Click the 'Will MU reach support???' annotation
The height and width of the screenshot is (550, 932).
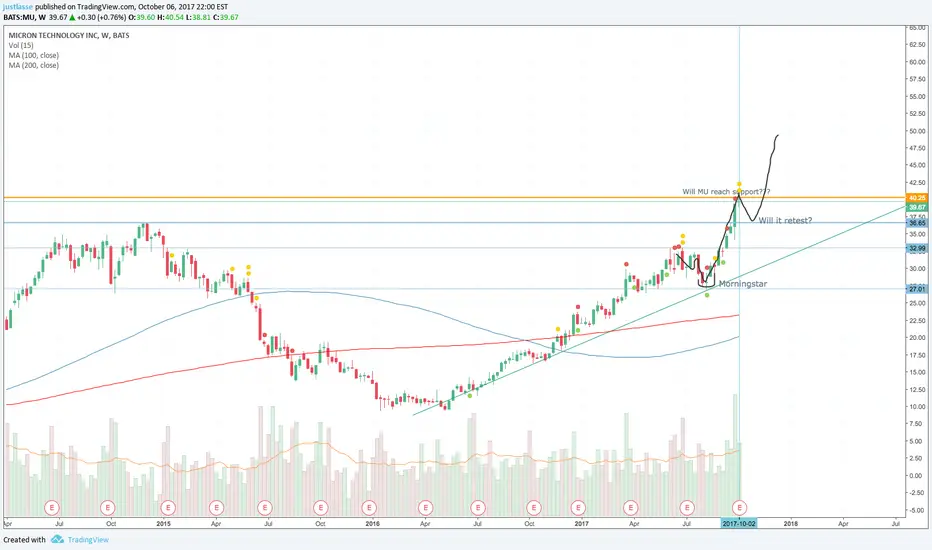[726, 191]
